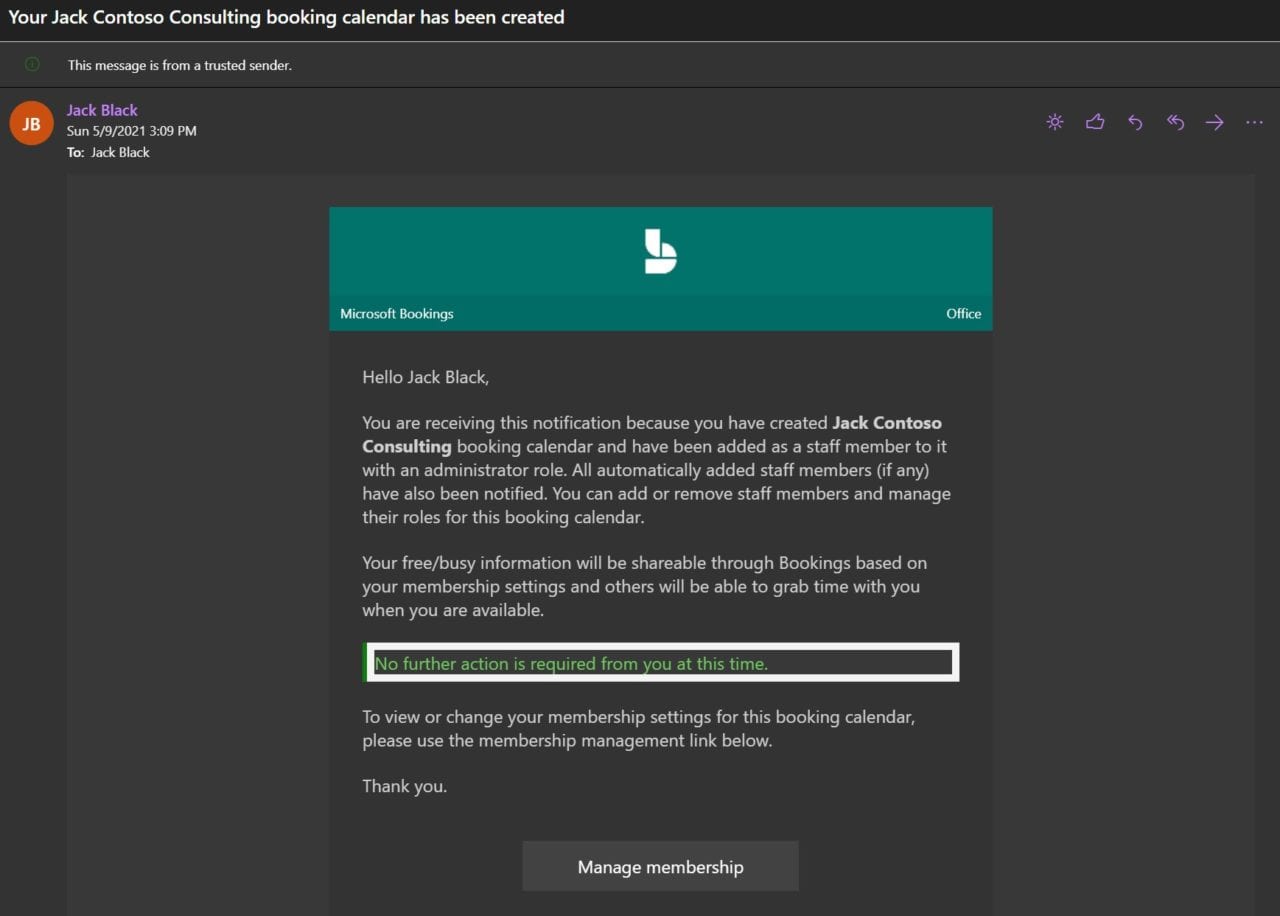Like this email with thumbs up icon
The width and height of the screenshot is (1280, 916).
1095,122
